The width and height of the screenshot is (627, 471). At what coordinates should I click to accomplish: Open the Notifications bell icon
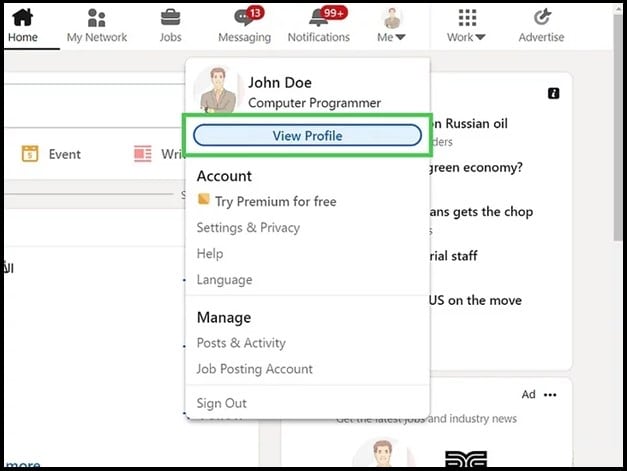point(318,18)
